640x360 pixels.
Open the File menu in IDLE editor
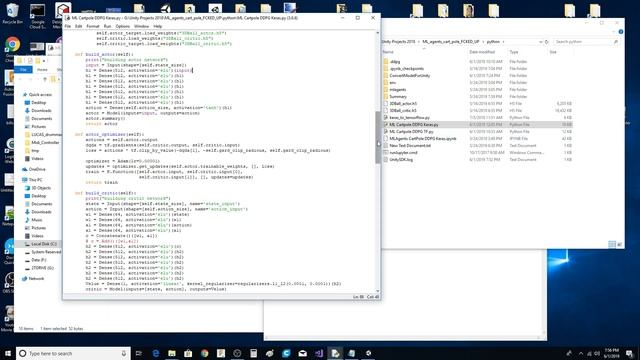[68, 26]
